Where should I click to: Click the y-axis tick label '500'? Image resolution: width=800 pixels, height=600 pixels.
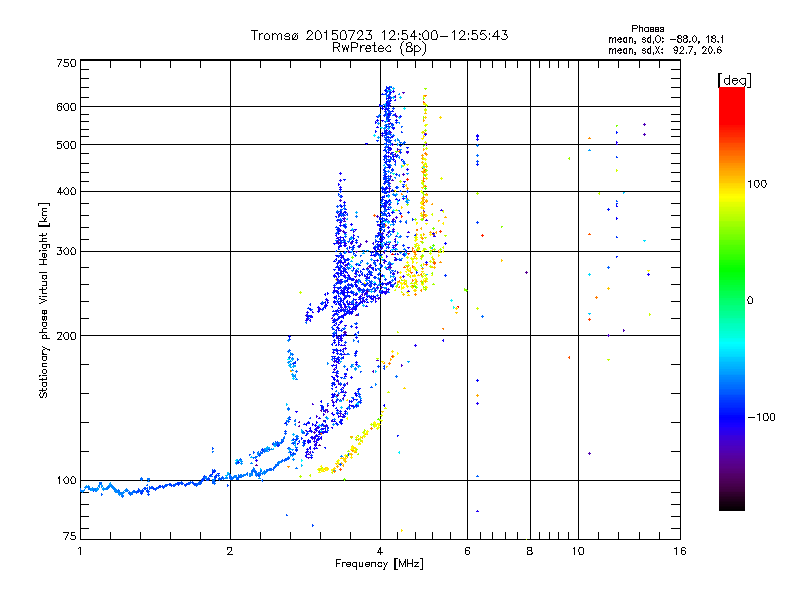point(67,145)
